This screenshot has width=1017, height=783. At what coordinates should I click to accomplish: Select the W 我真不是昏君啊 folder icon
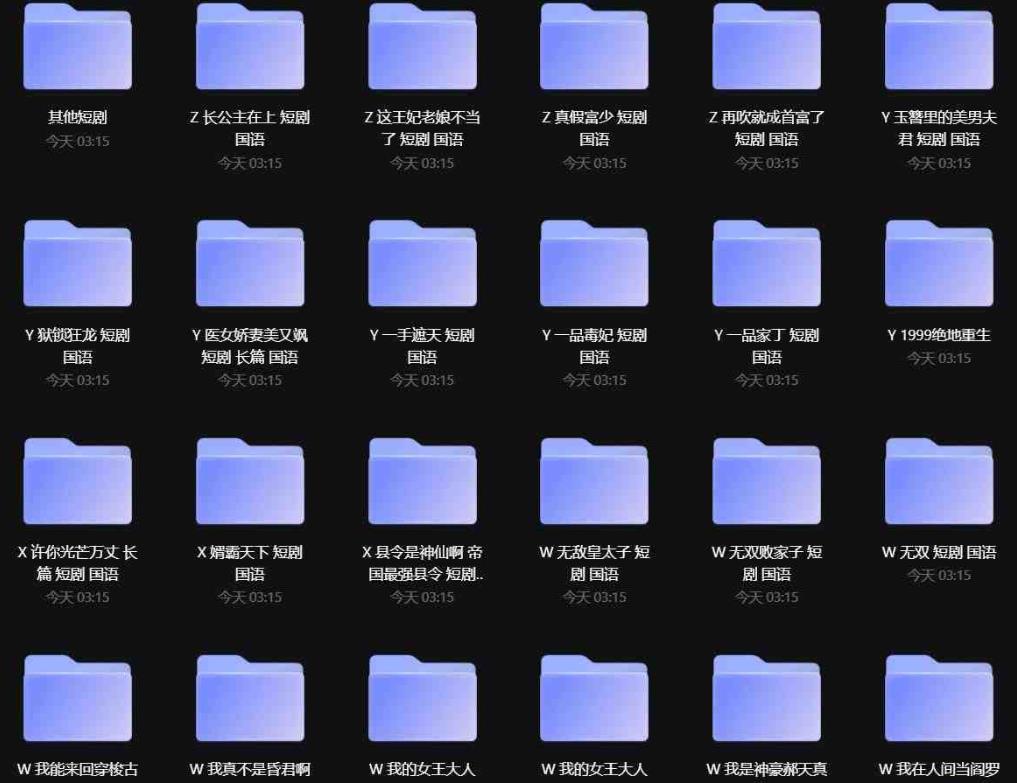tap(250, 698)
